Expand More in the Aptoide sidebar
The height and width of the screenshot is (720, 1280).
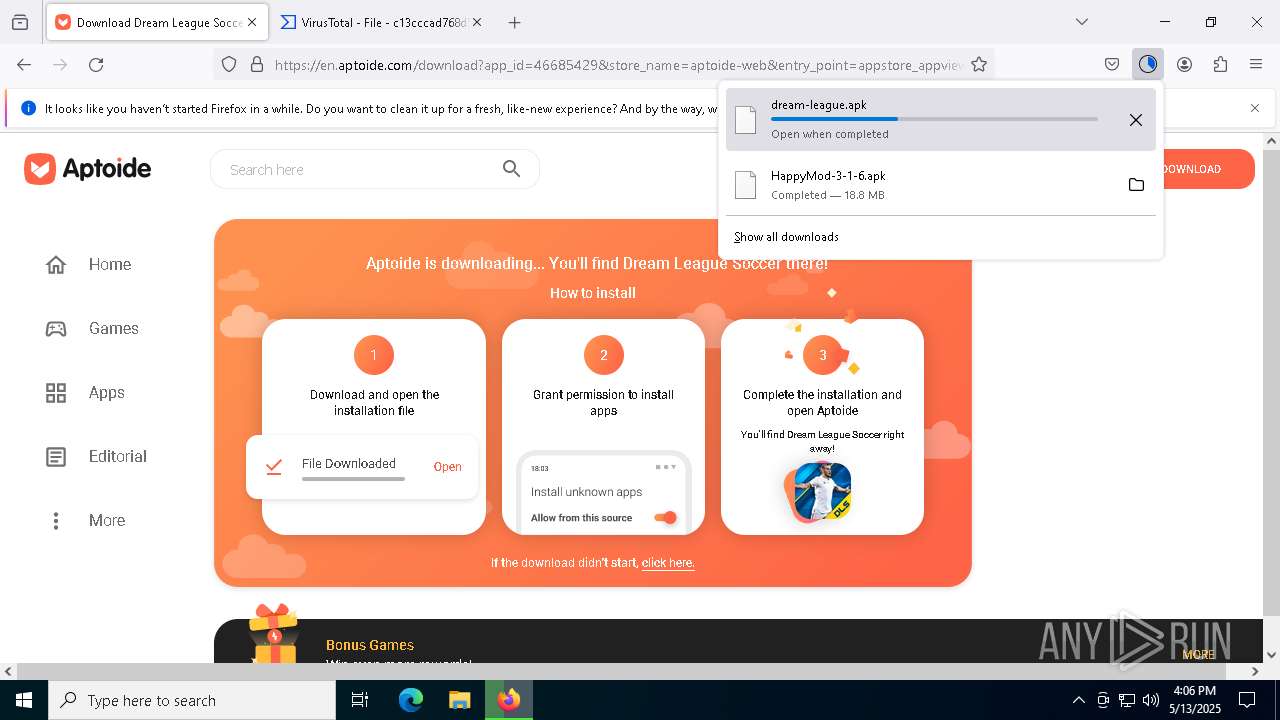[86, 520]
